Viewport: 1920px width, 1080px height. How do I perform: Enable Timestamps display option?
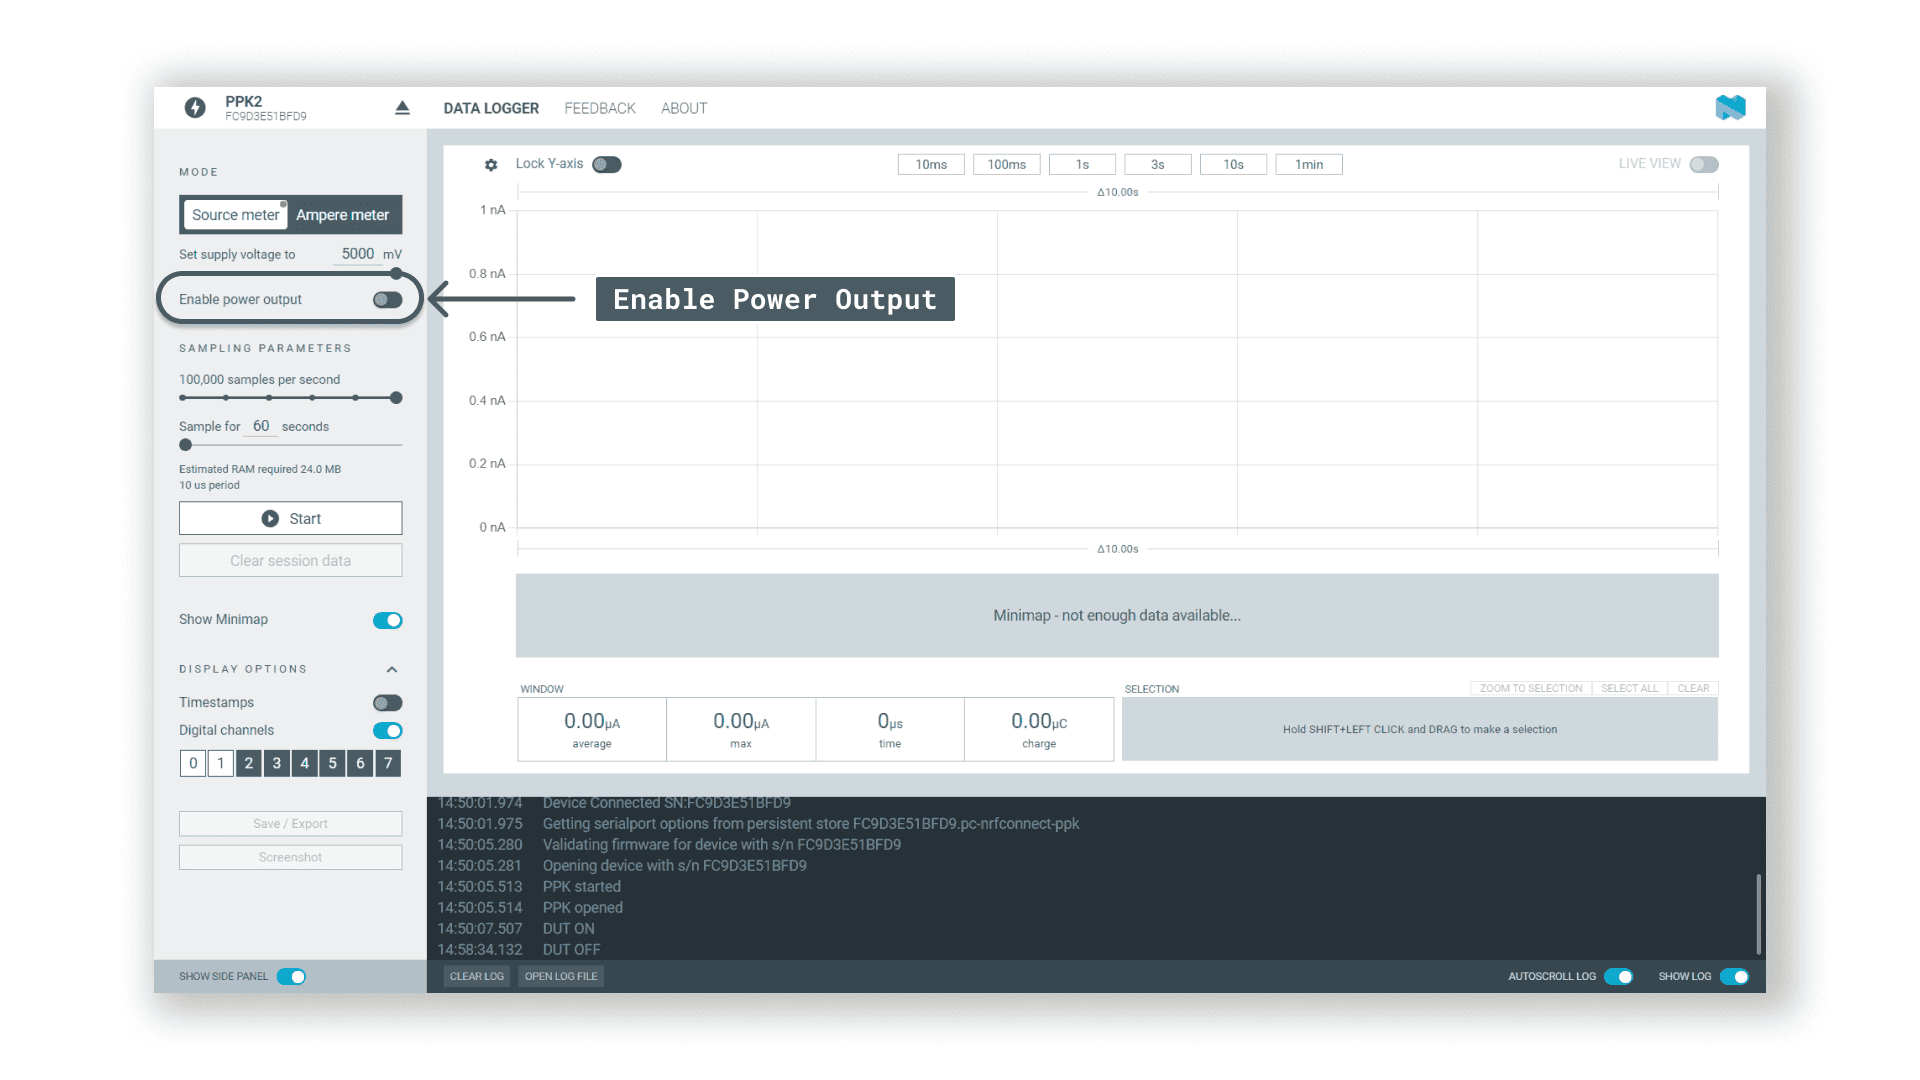click(387, 703)
